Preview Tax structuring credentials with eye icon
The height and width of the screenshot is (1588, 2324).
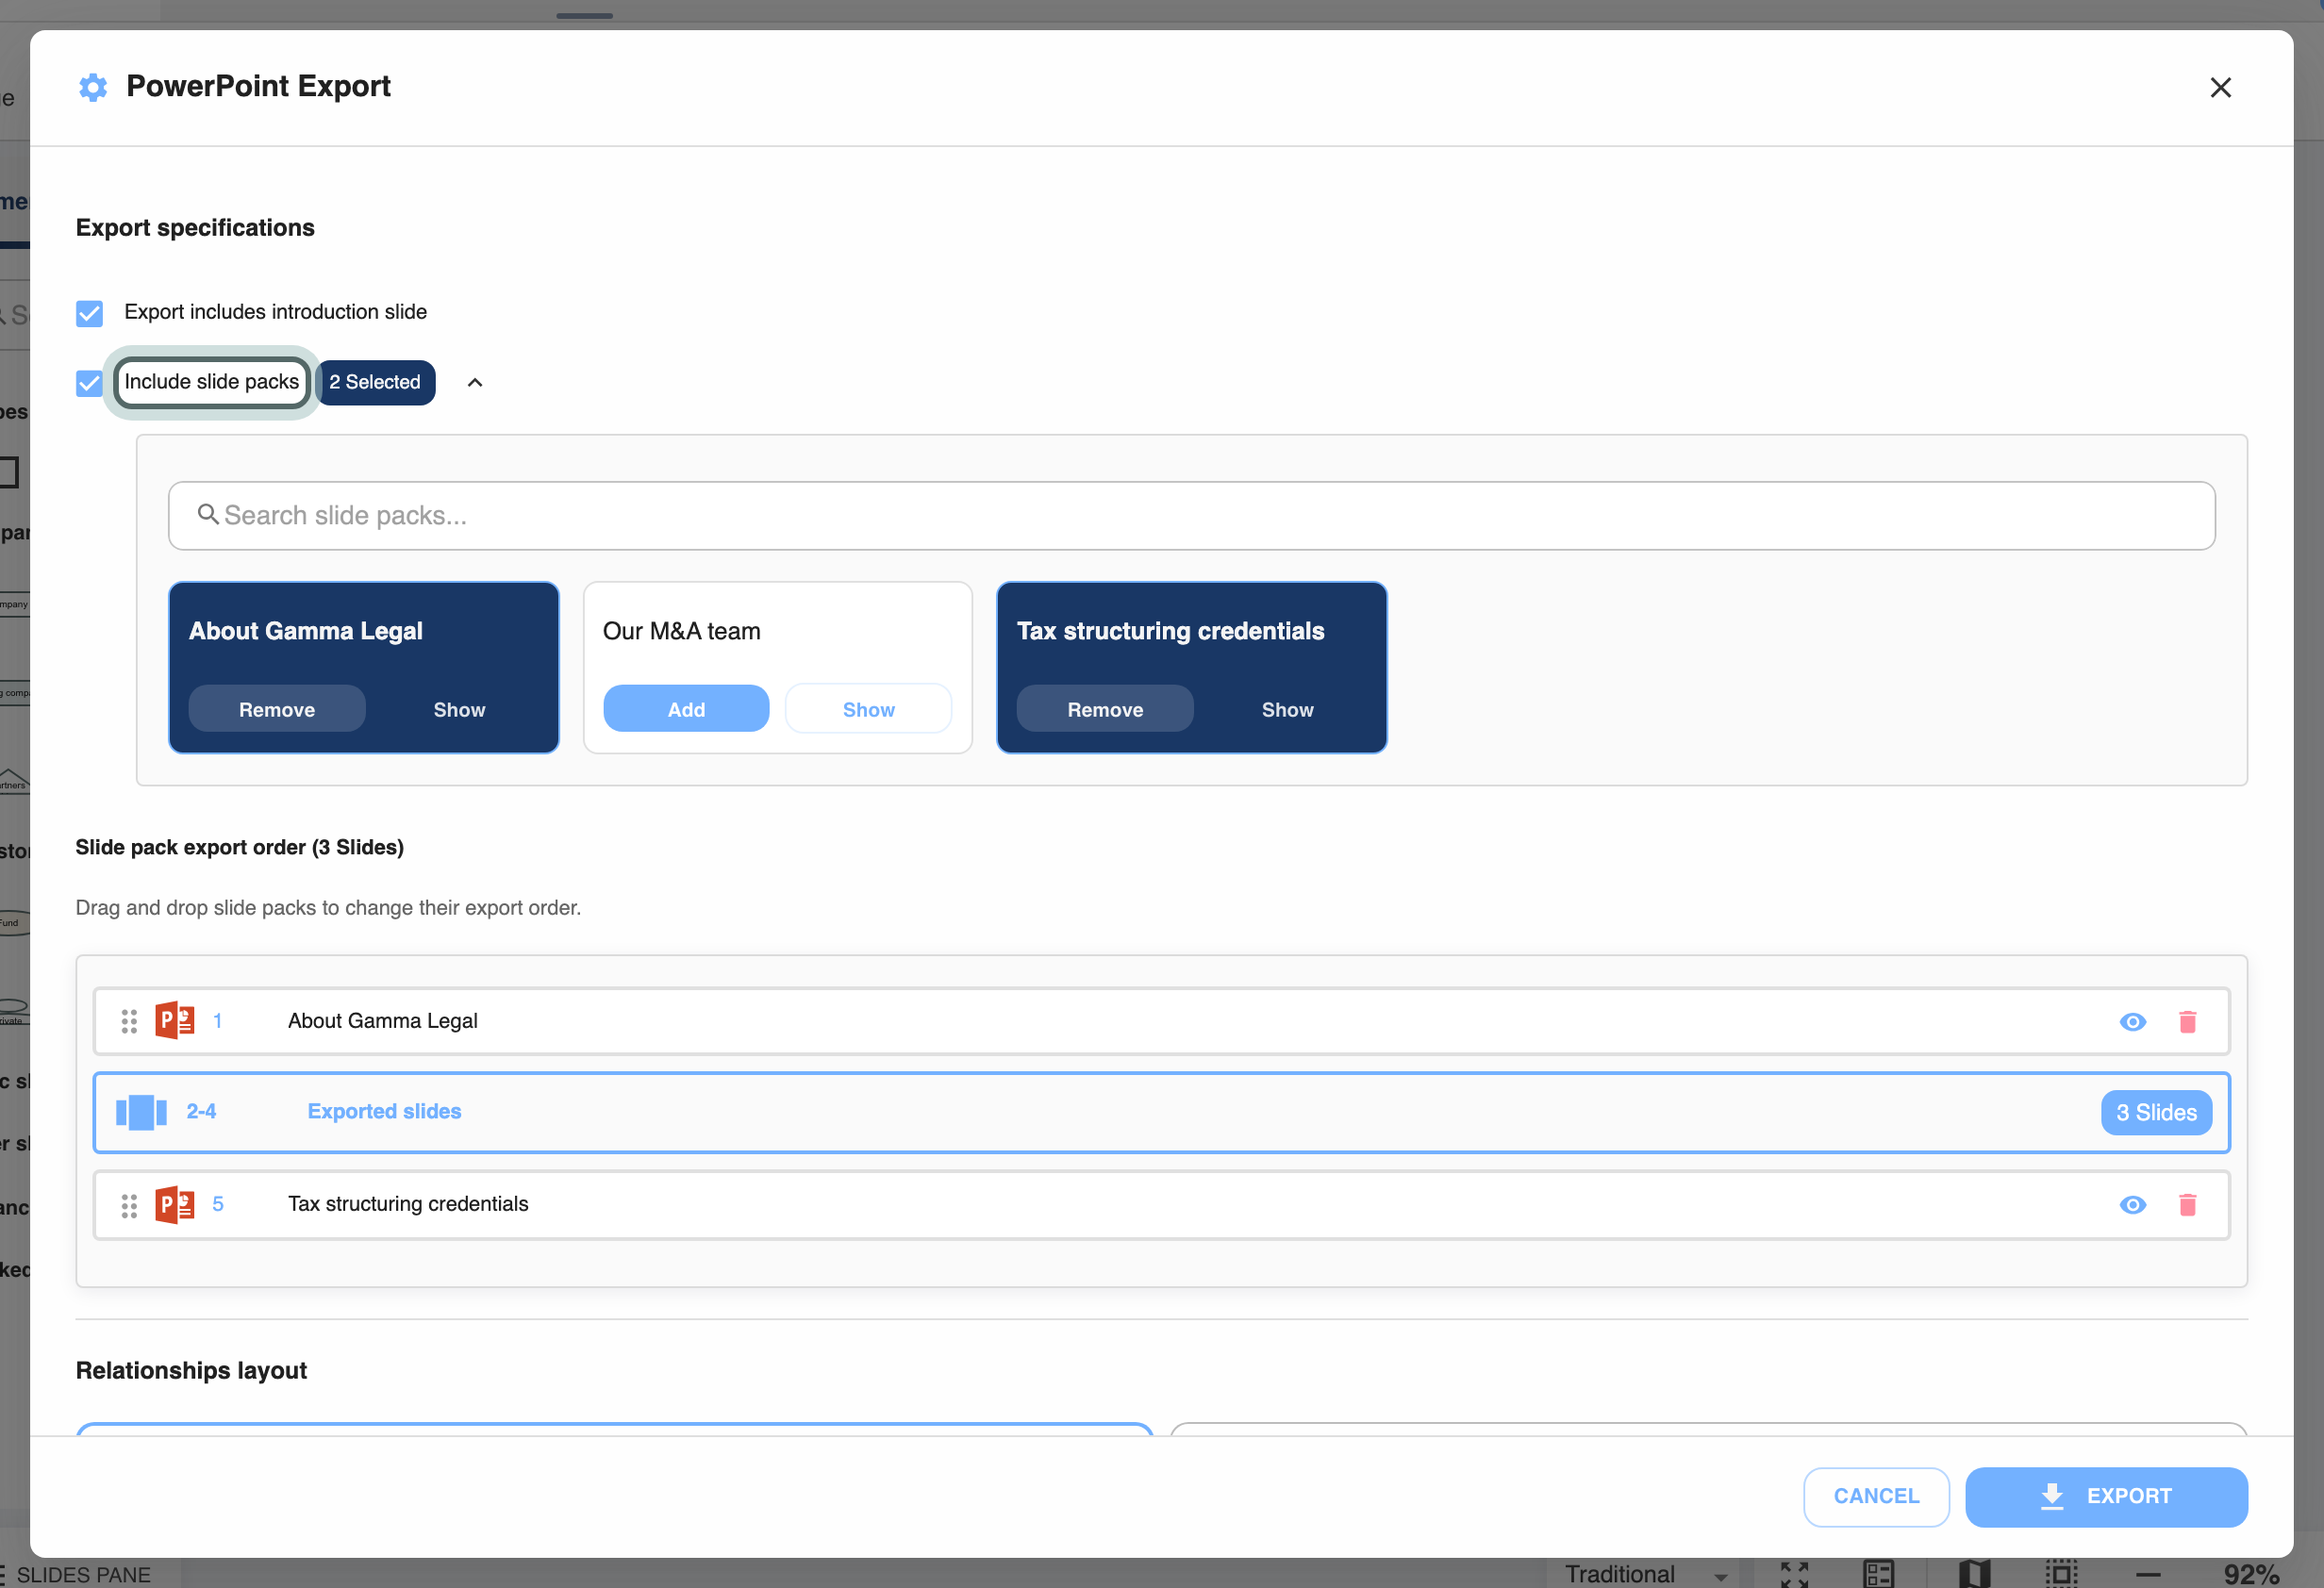click(x=2132, y=1205)
